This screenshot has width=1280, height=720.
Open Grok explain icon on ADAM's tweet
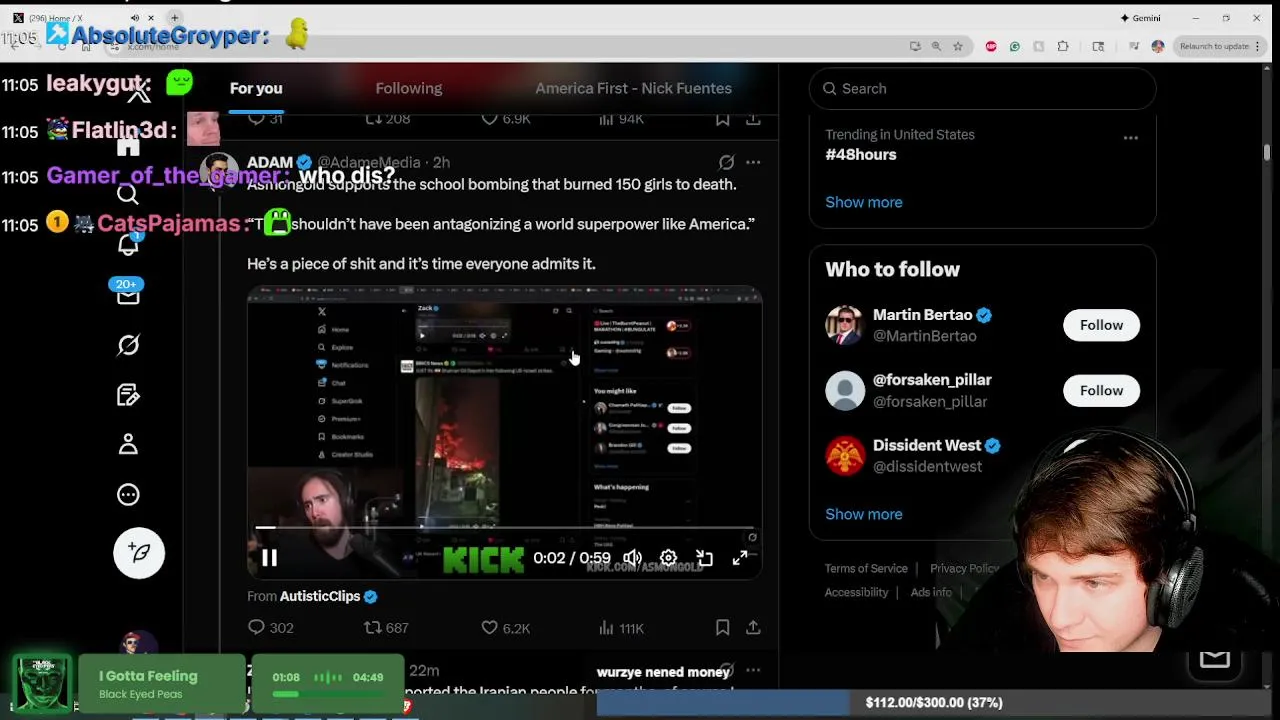[x=727, y=162]
